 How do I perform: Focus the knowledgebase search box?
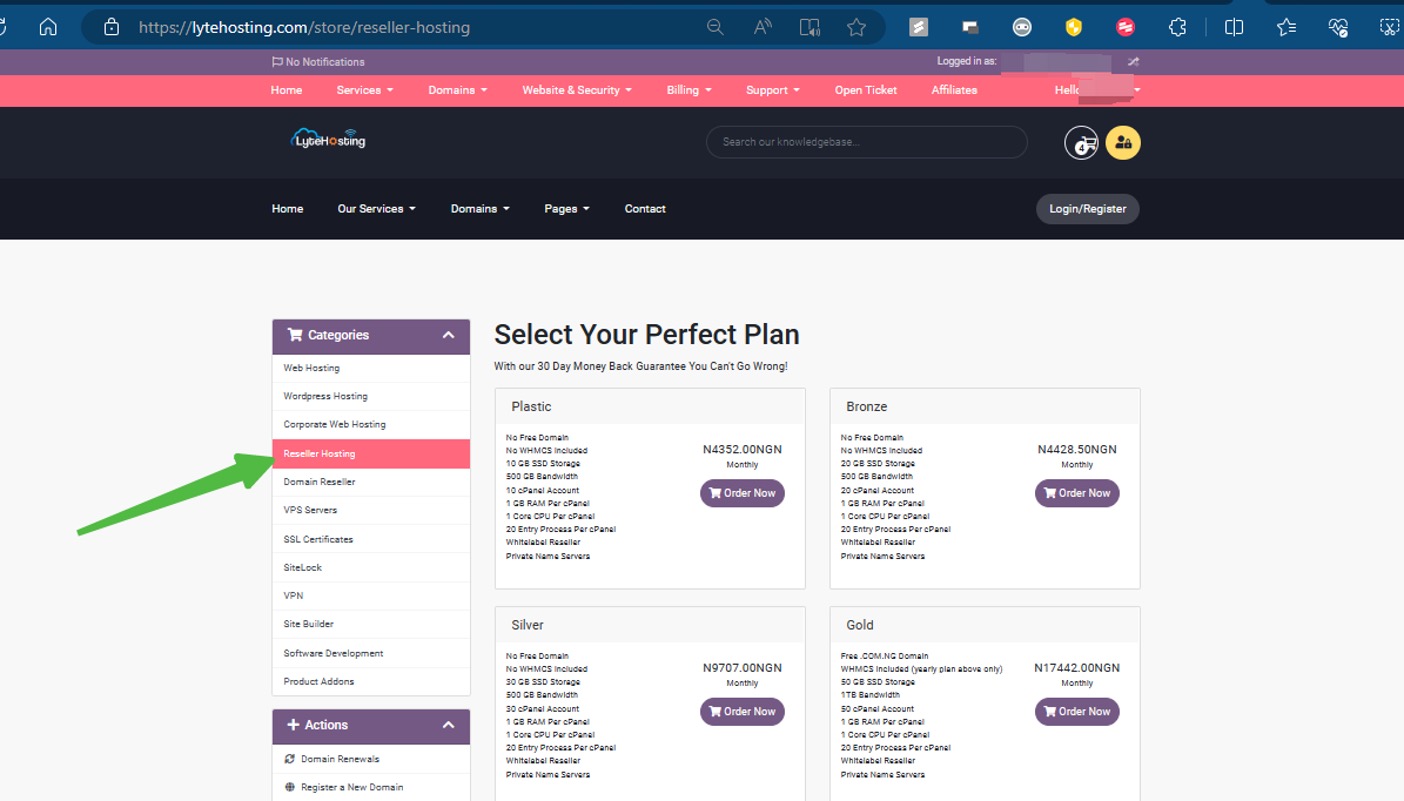[866, 142]
